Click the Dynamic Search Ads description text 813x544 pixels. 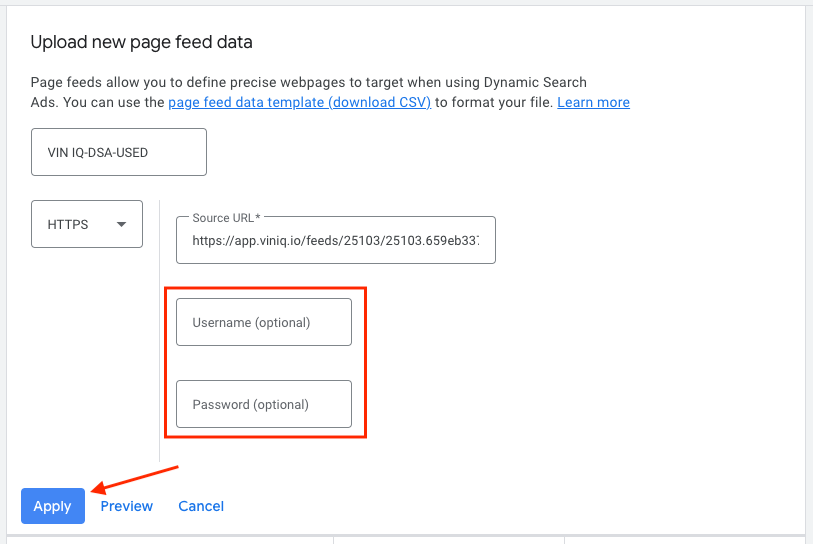tap(308, 82)
